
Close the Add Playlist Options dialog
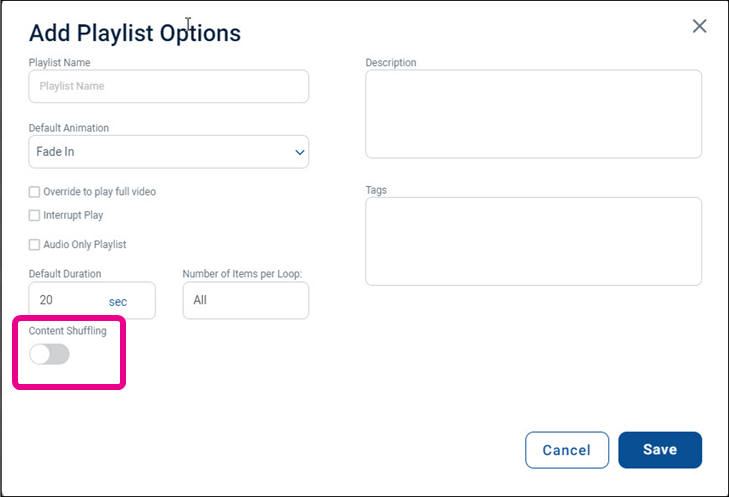(699, 26)
